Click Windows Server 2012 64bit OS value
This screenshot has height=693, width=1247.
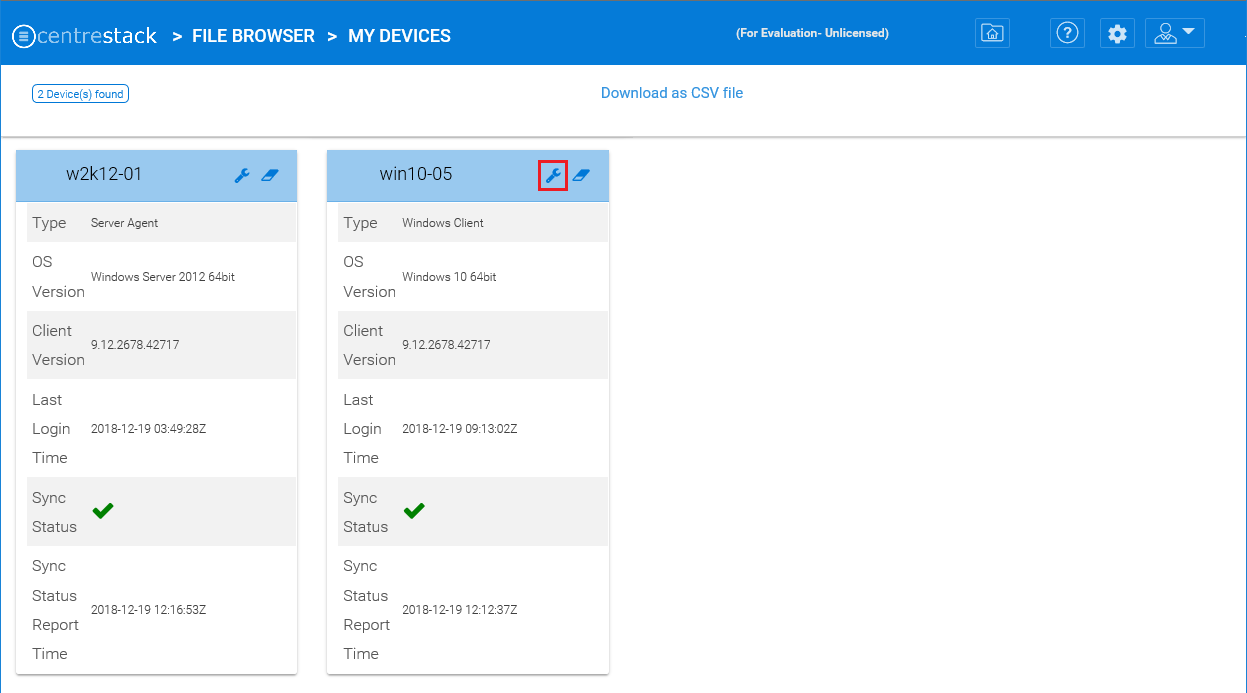tap(163, 277)
